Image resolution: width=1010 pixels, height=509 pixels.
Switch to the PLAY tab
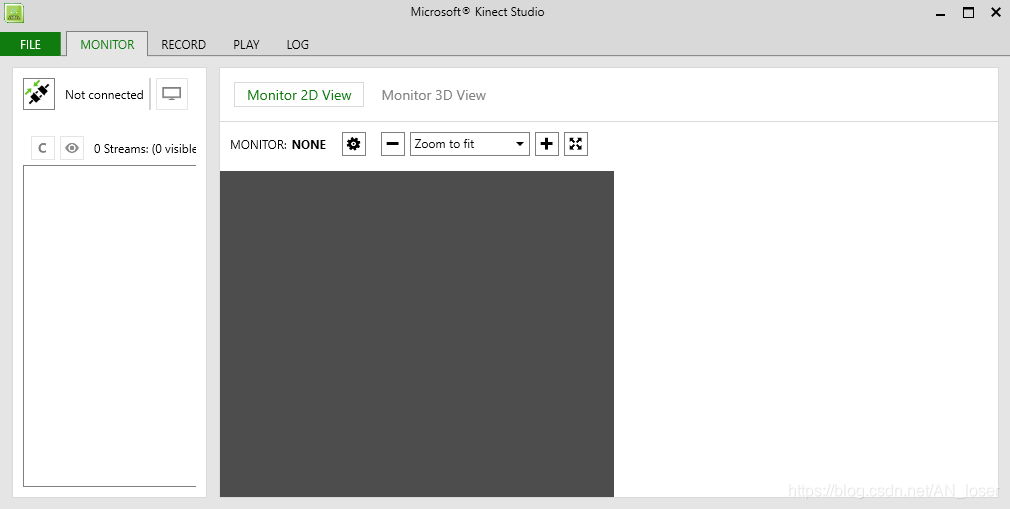tap(246, 44)
